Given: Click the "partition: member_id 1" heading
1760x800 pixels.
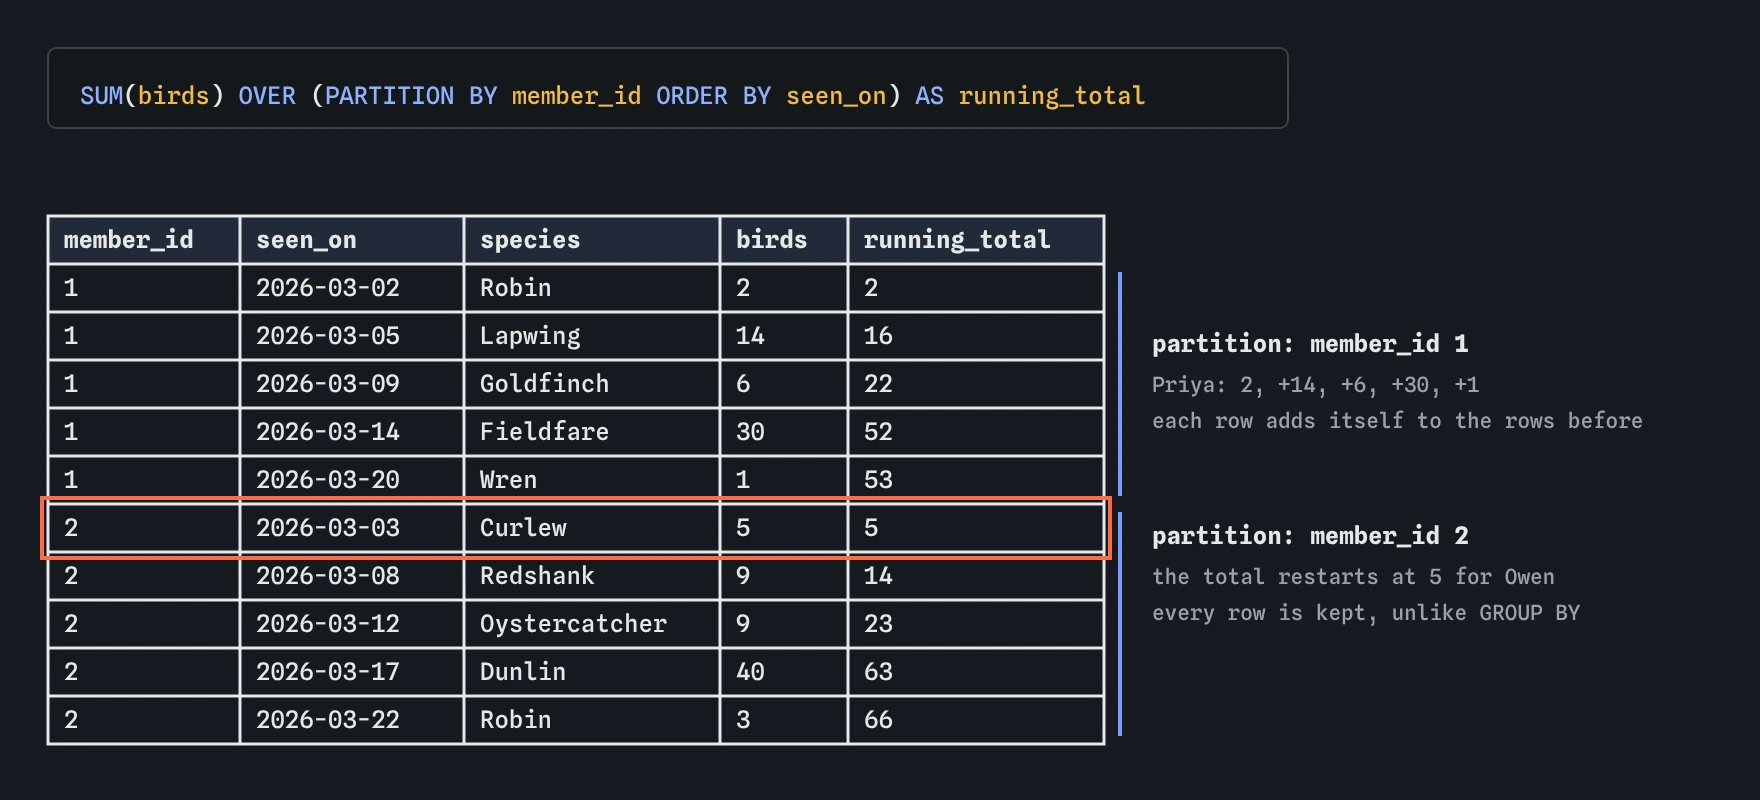Looking at the screenshot, I should 1310,344.
